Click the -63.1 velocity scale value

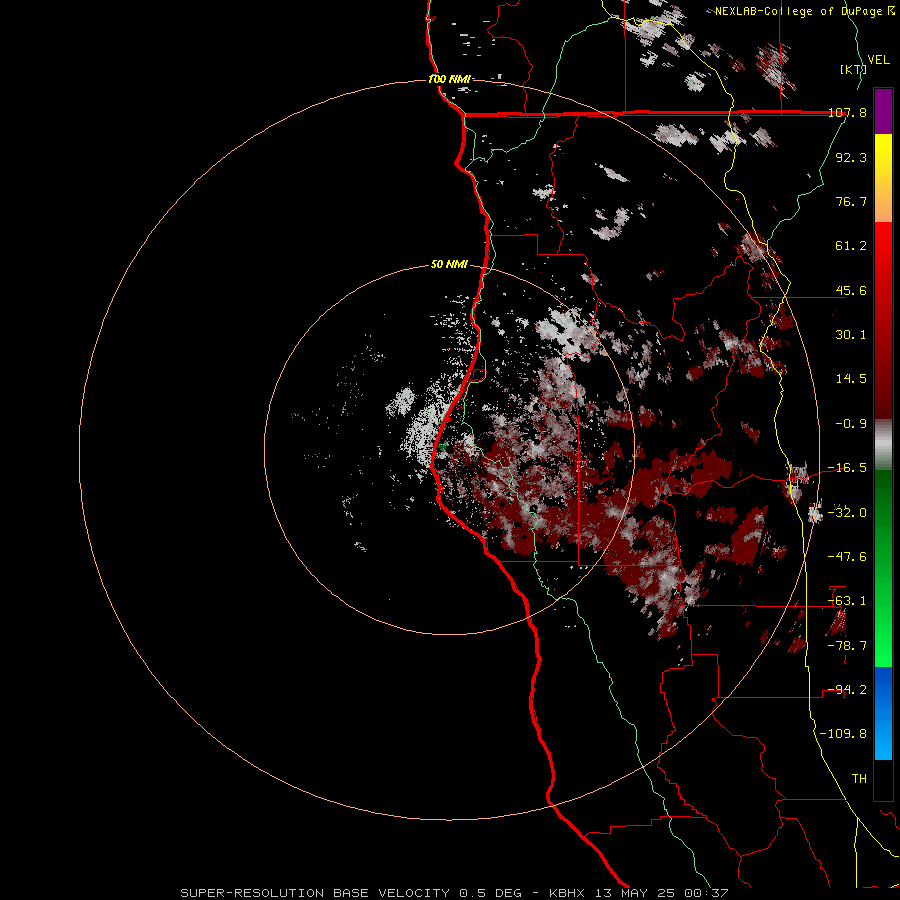click(847, 601)
